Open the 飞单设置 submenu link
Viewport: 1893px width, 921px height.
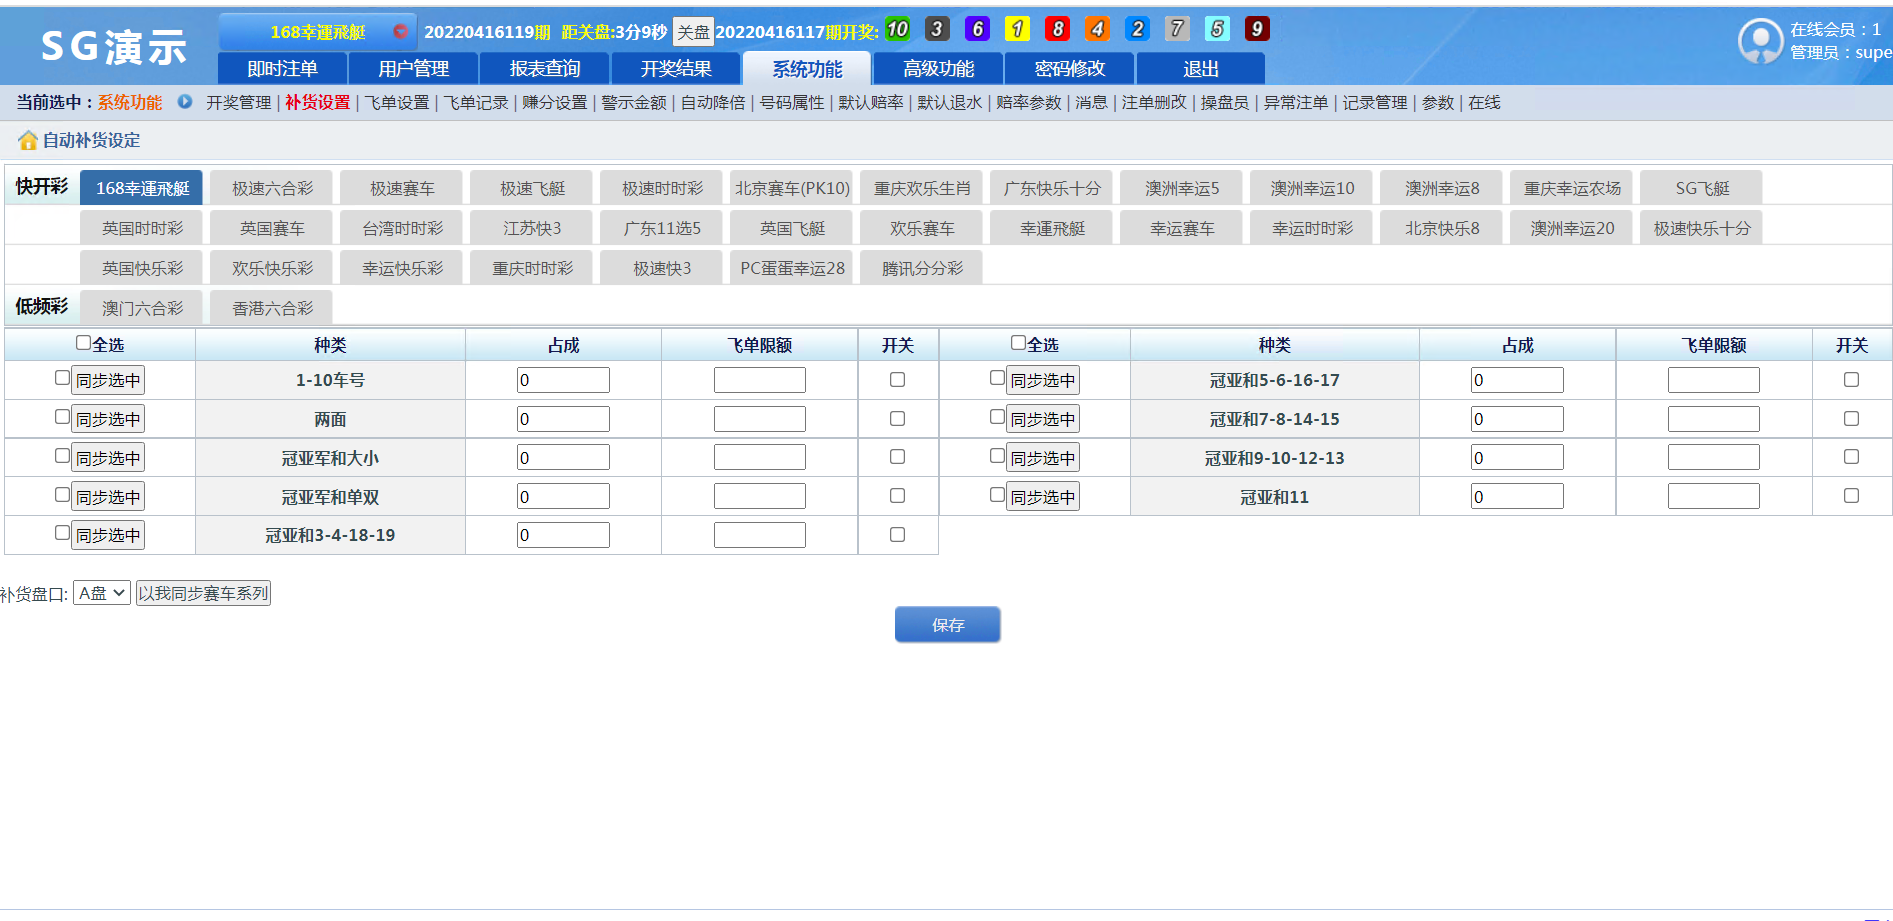(x=397, y=103)
